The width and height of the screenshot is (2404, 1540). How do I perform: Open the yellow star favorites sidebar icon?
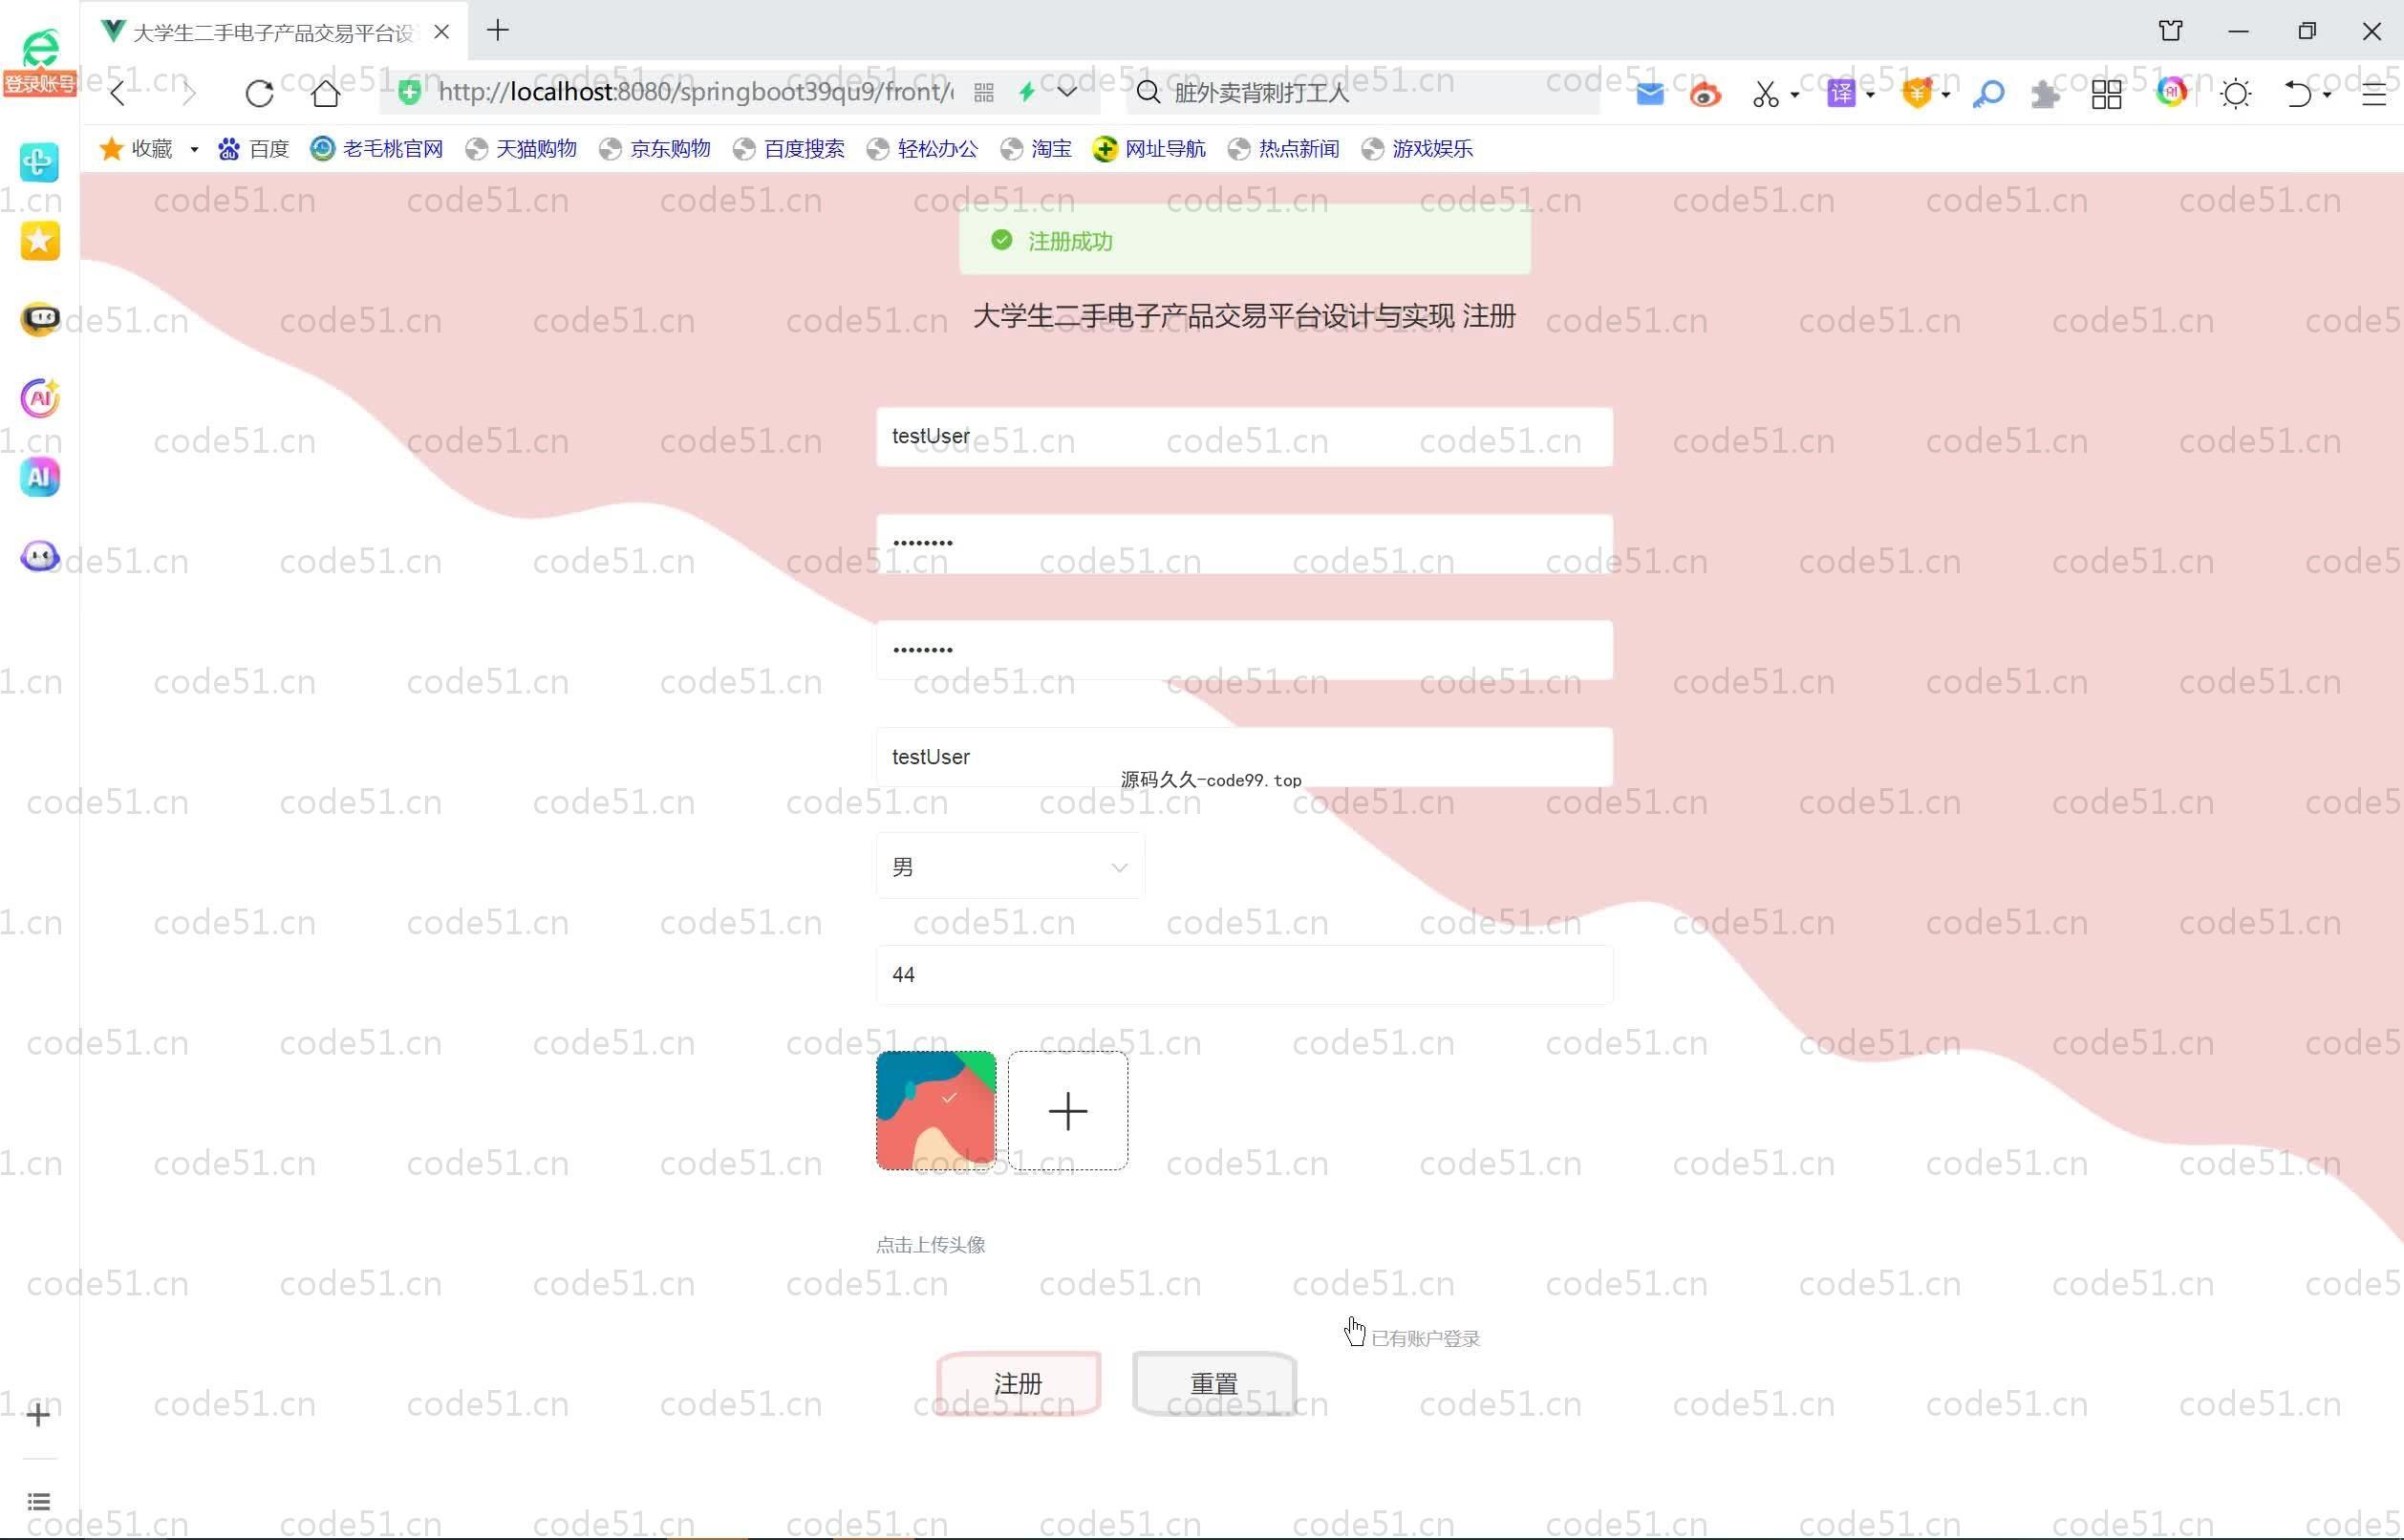tap(40, 240)
